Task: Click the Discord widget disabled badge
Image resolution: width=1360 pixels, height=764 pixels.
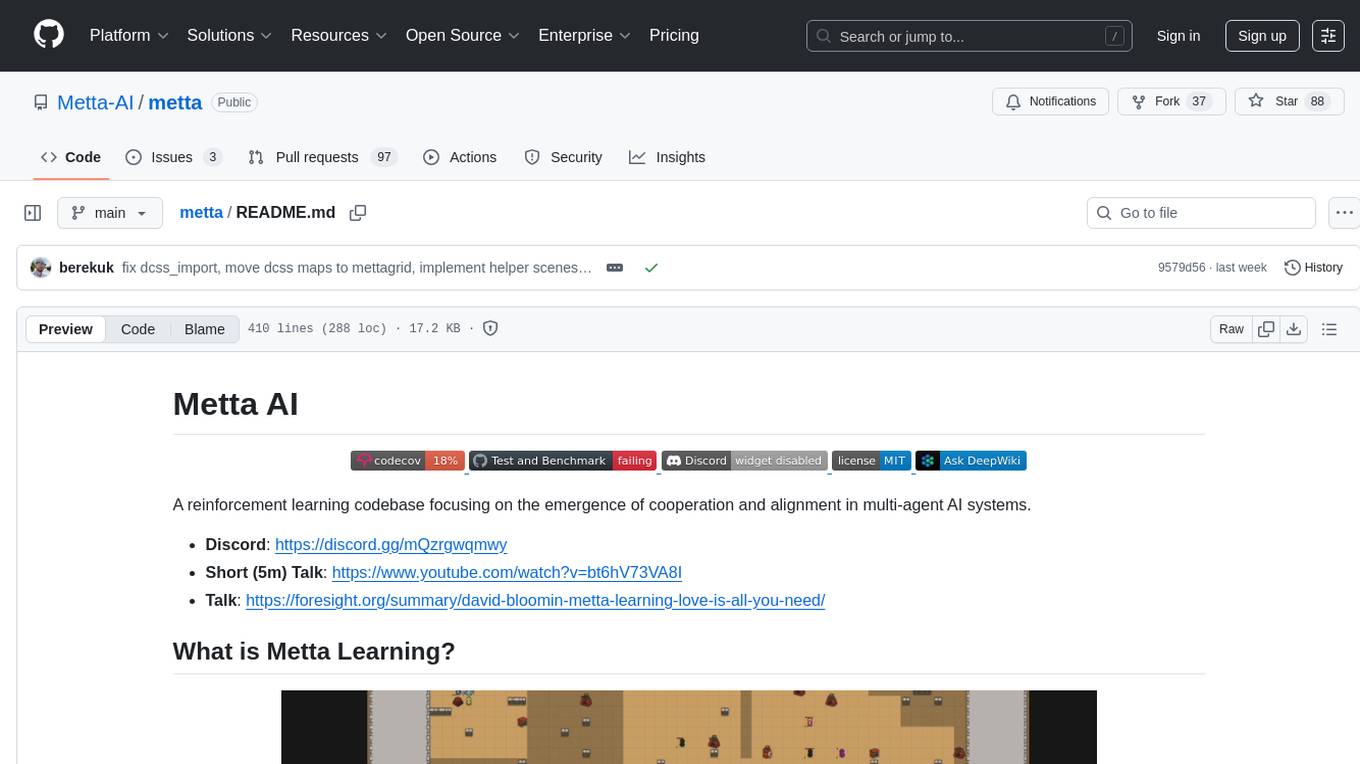Action: click(x=745, y=461)
